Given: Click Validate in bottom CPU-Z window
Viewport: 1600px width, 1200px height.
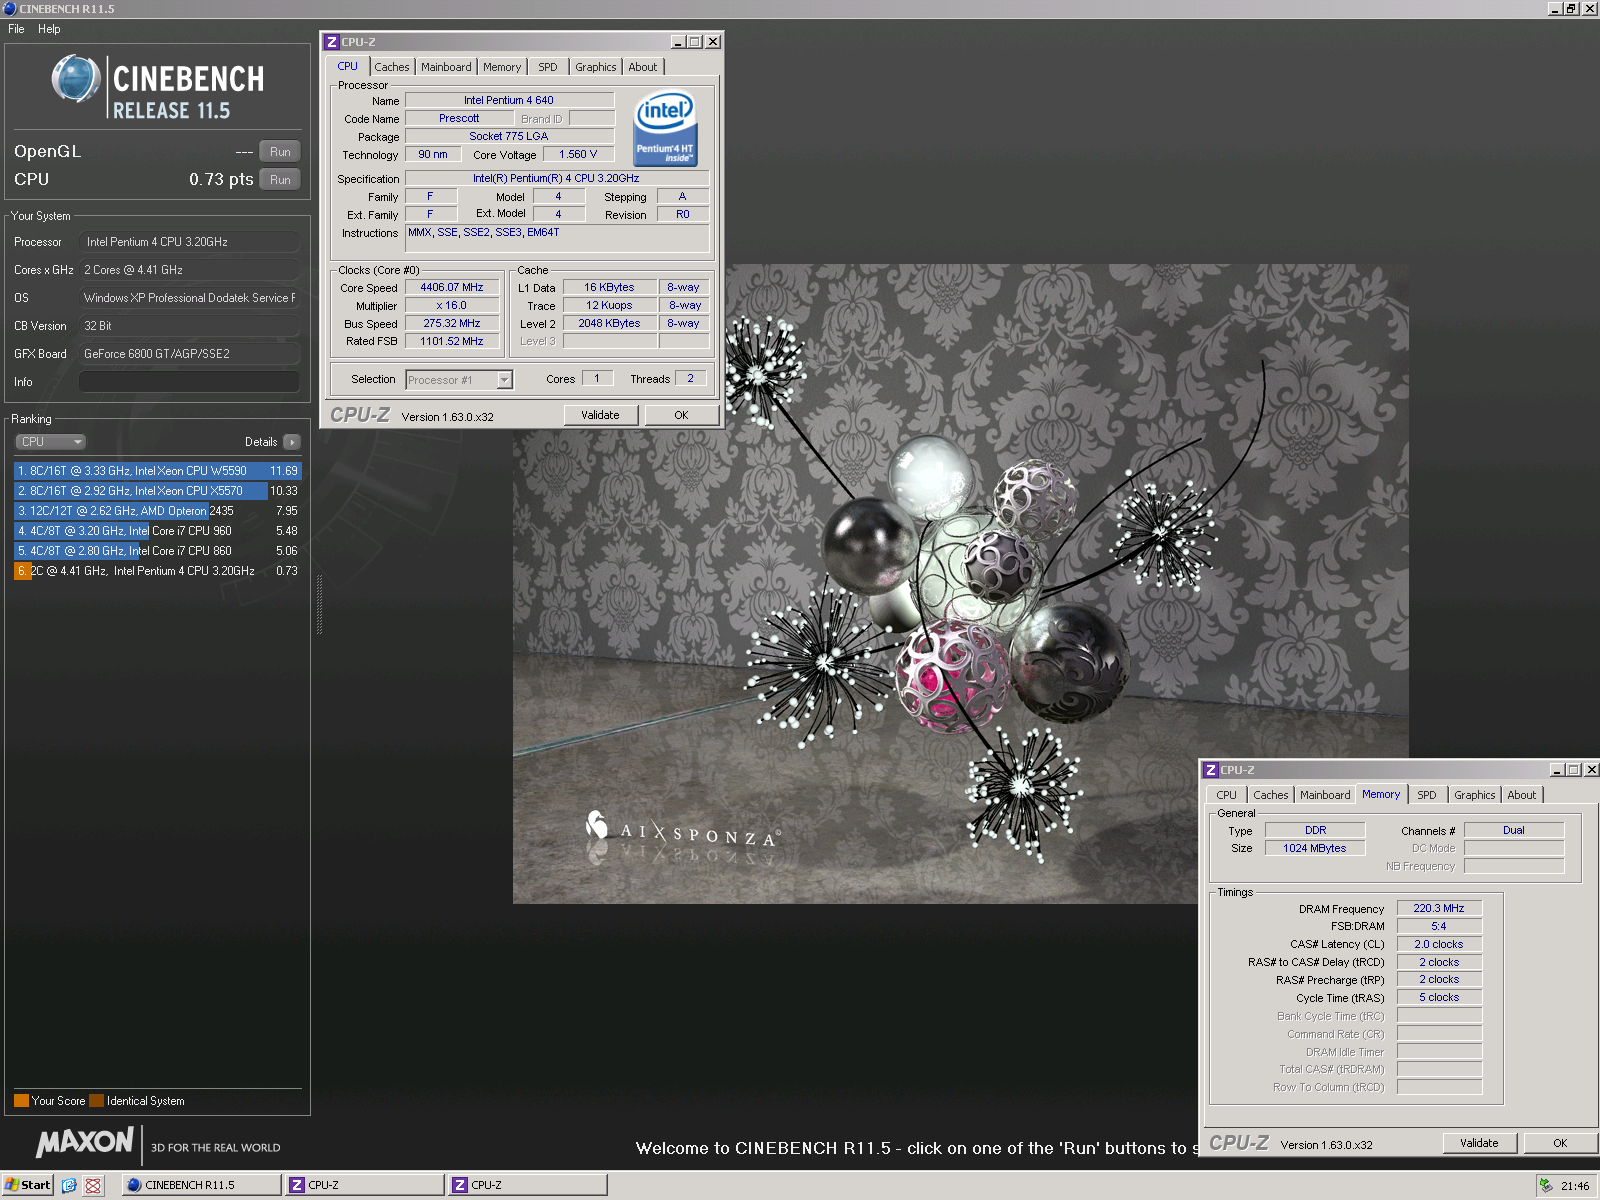Looking at the screenshot, I should pos(1479,1143).
